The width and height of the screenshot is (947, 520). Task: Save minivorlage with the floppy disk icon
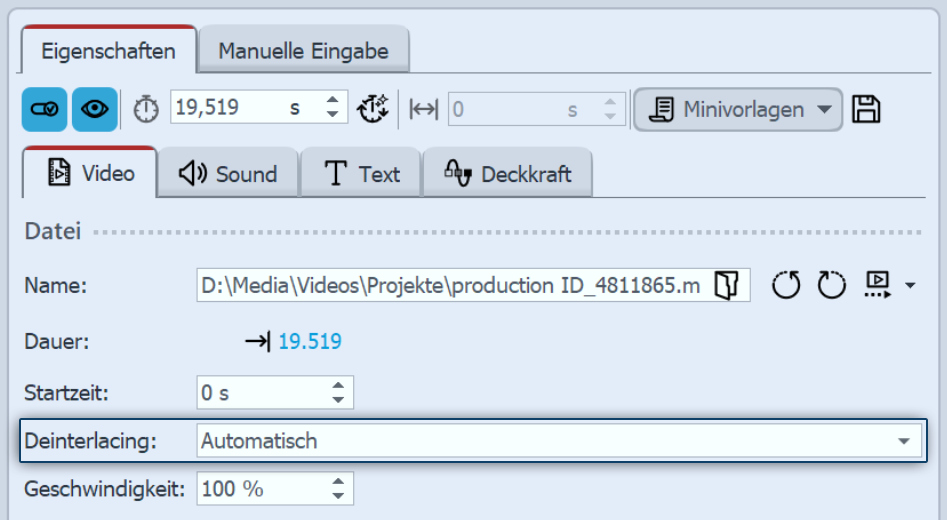(866, 109)
